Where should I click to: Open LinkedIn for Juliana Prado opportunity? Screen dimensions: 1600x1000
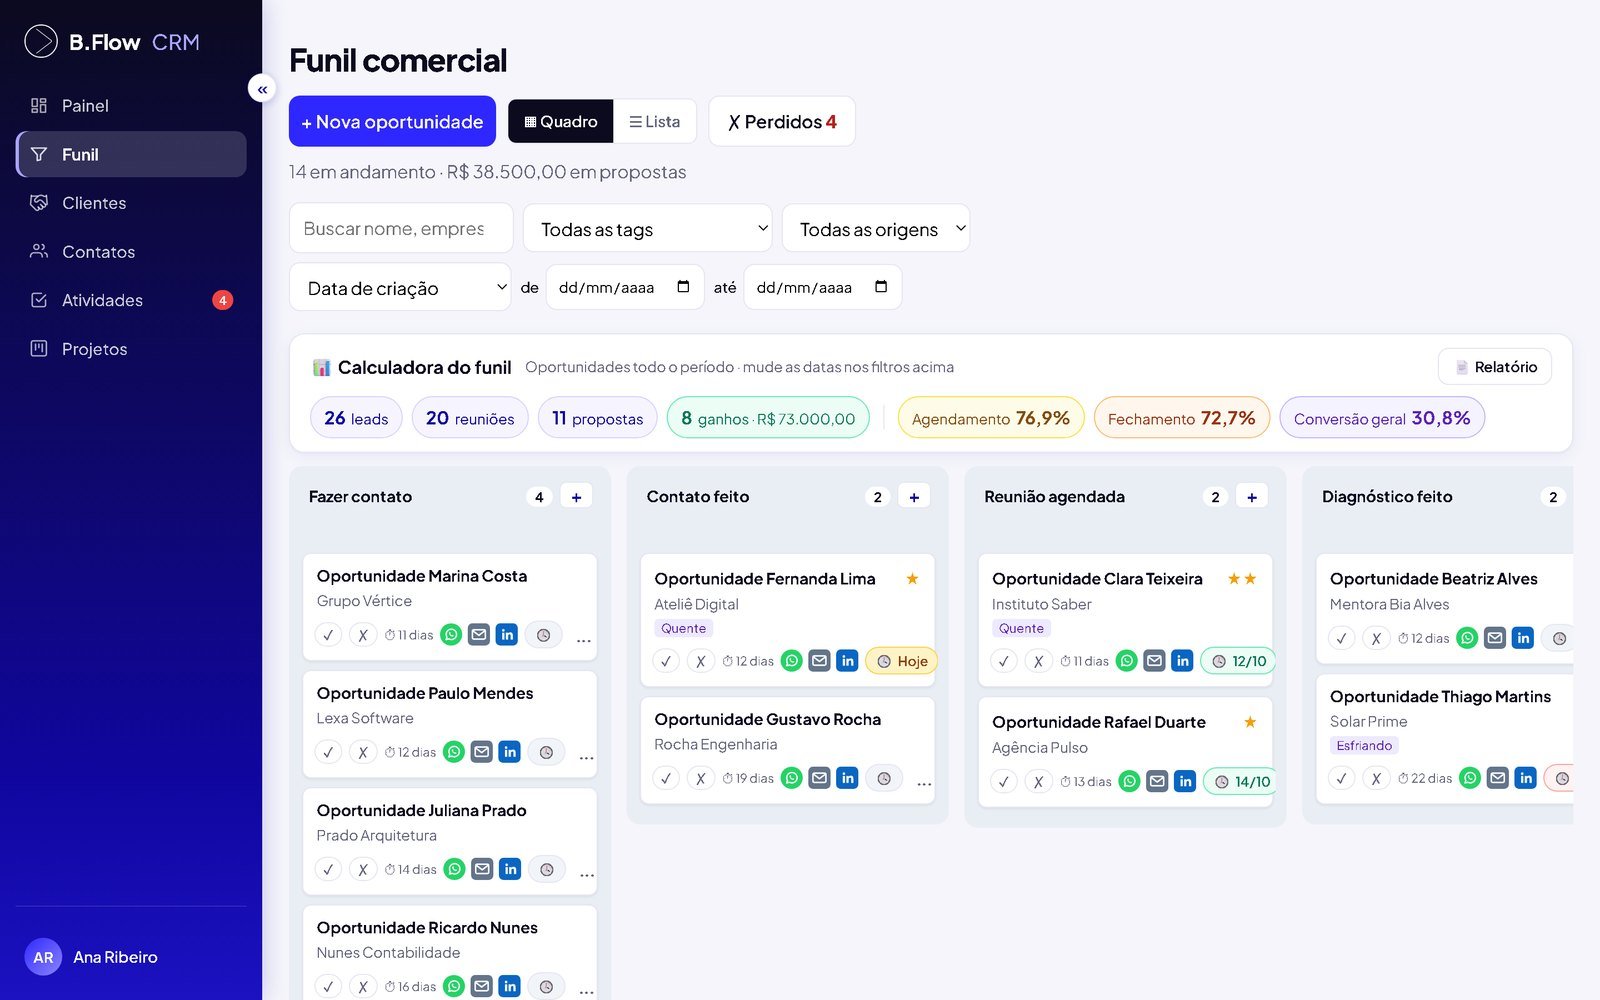click(510, 869)
